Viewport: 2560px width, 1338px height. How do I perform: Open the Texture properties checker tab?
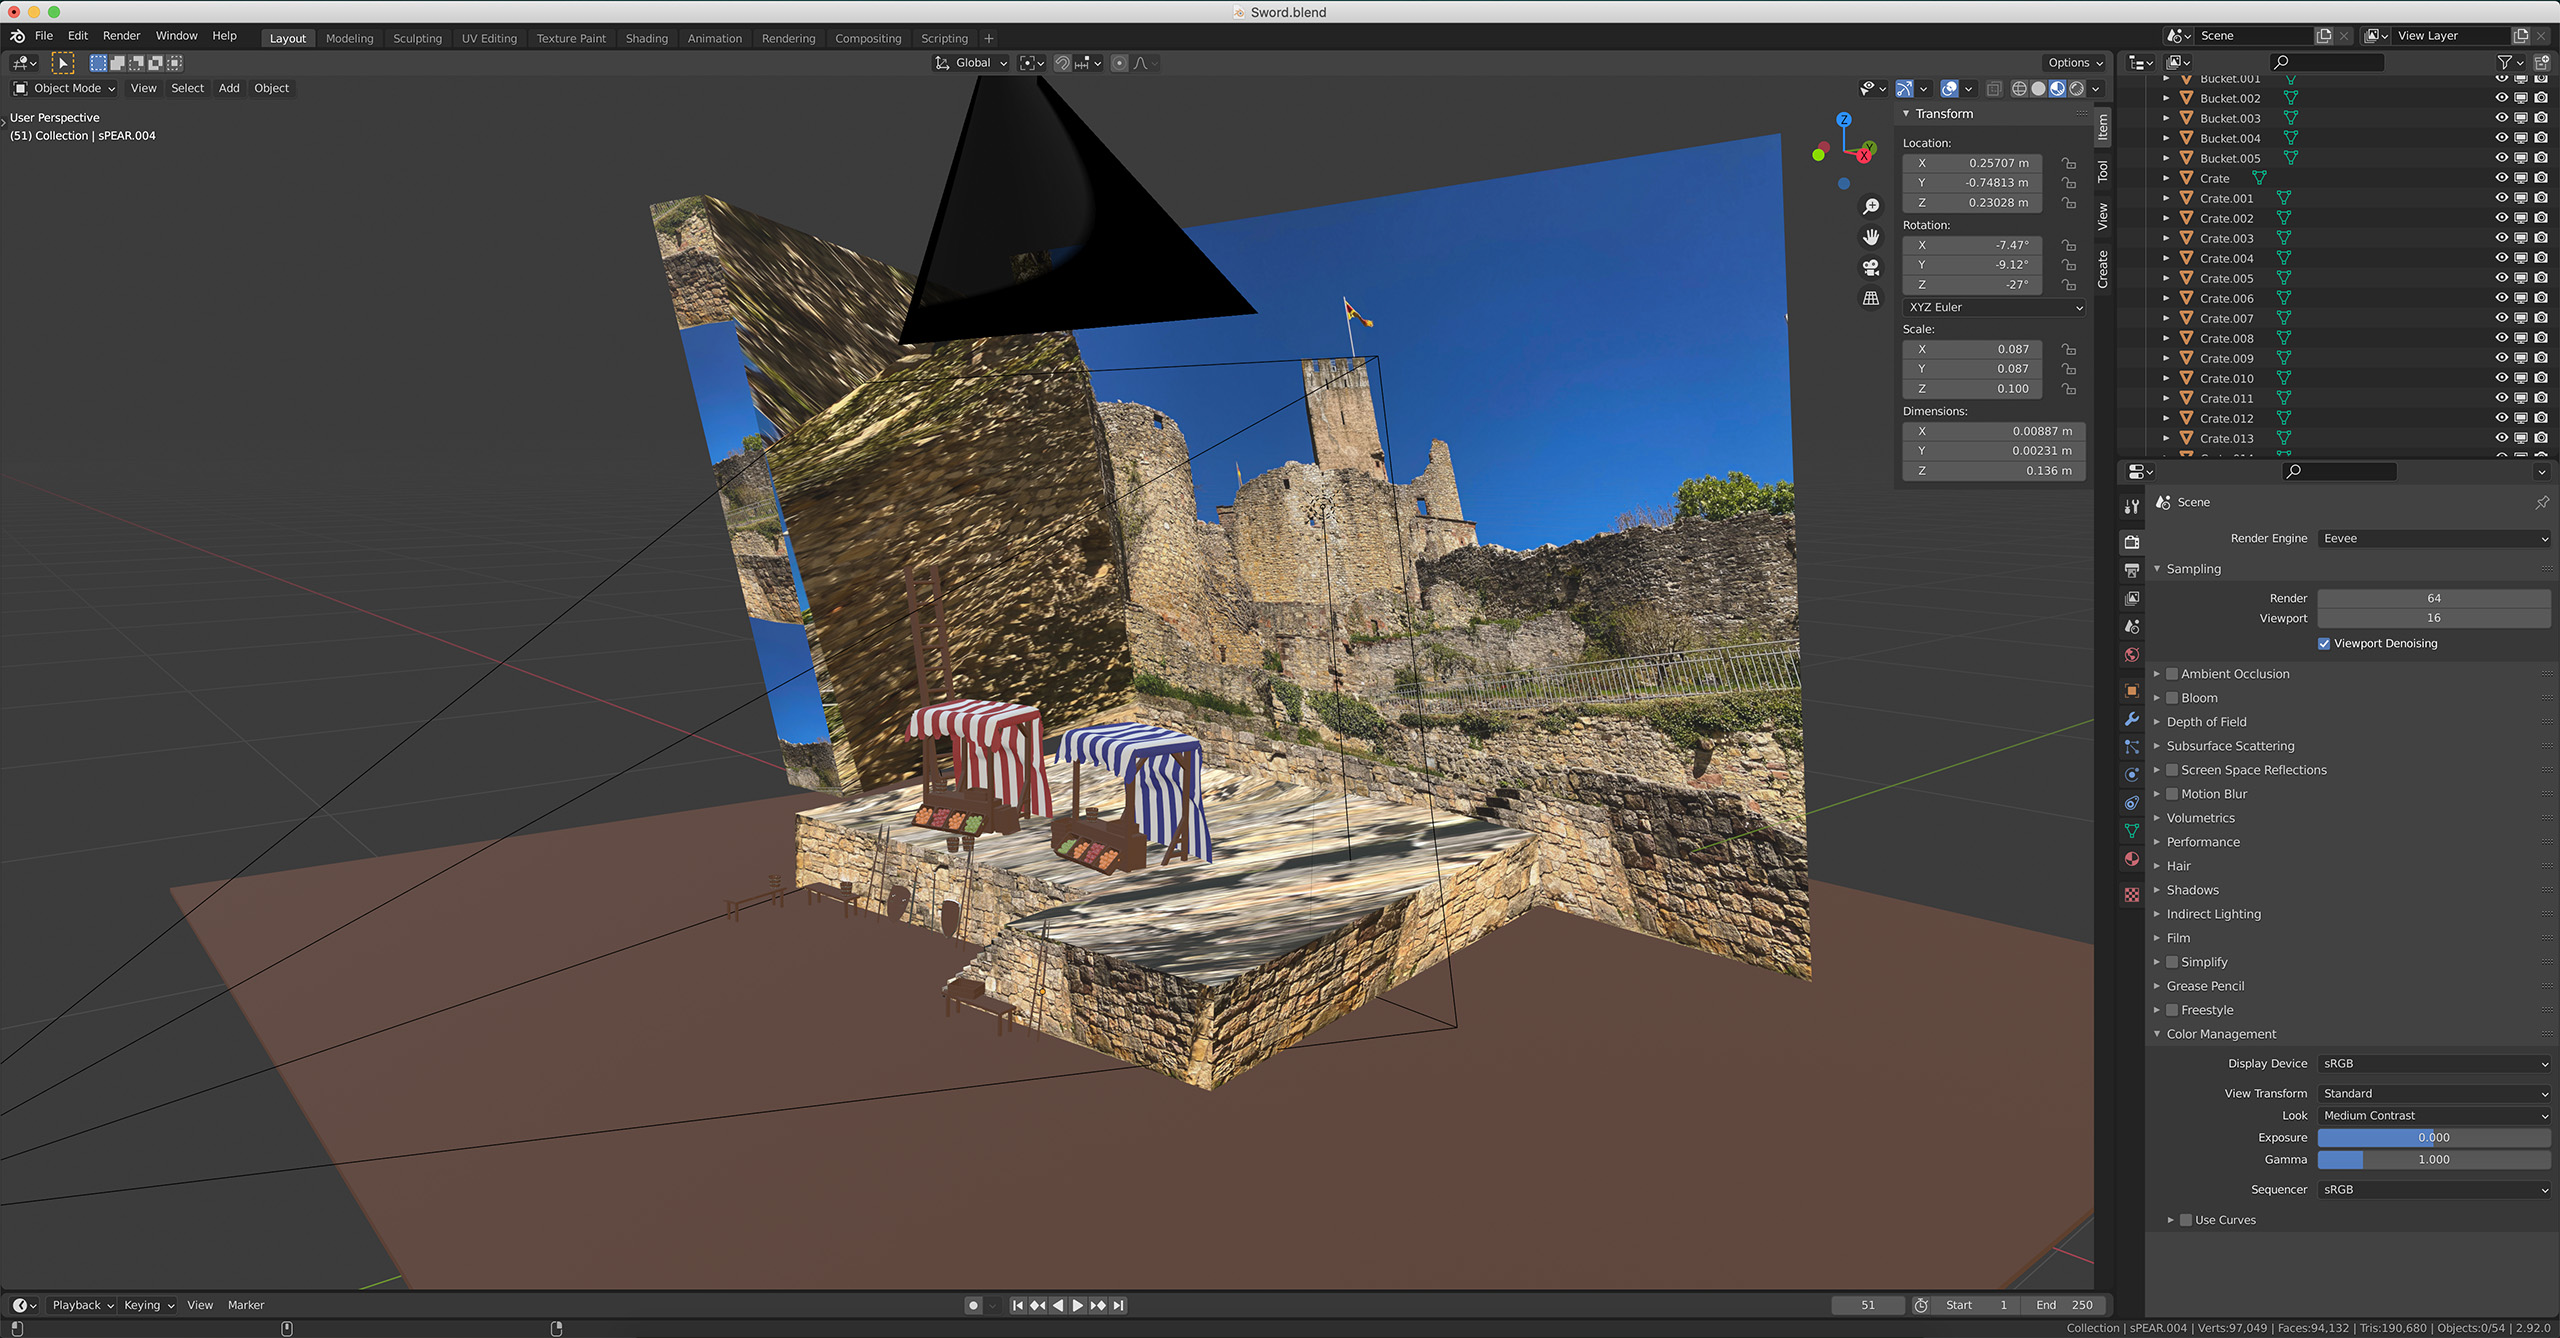click(2131, 895)
